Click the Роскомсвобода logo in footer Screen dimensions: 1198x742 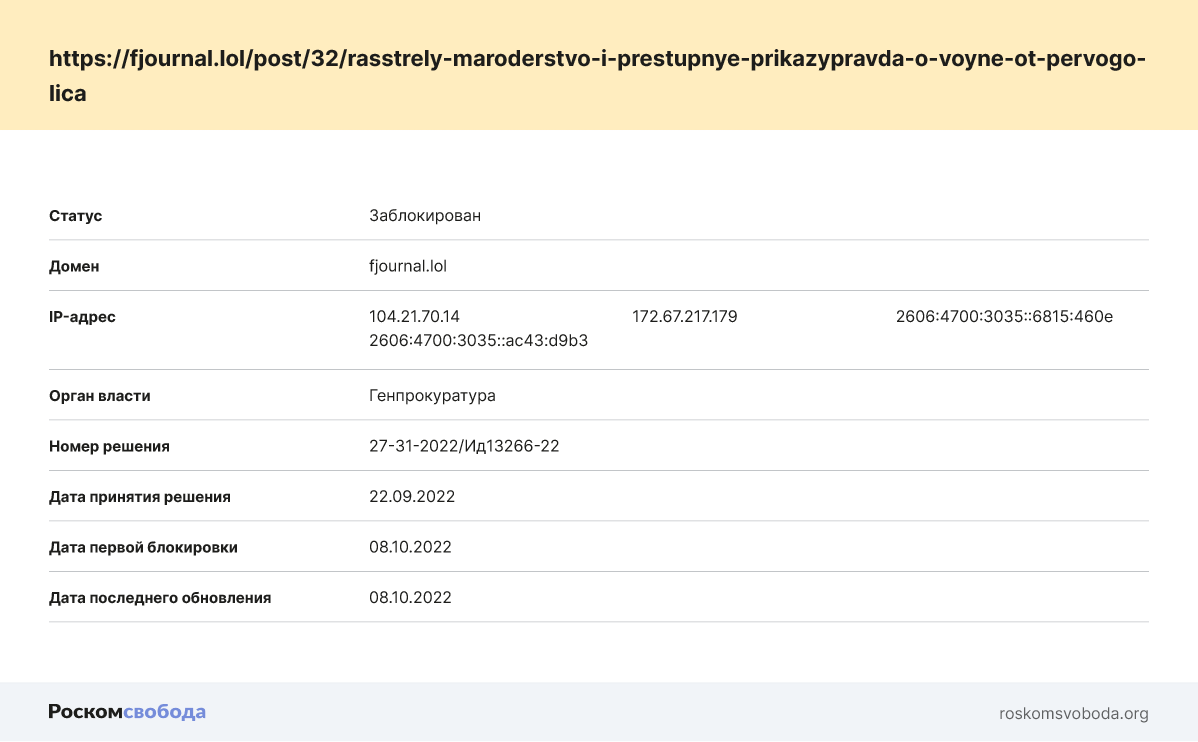(127, 712)
